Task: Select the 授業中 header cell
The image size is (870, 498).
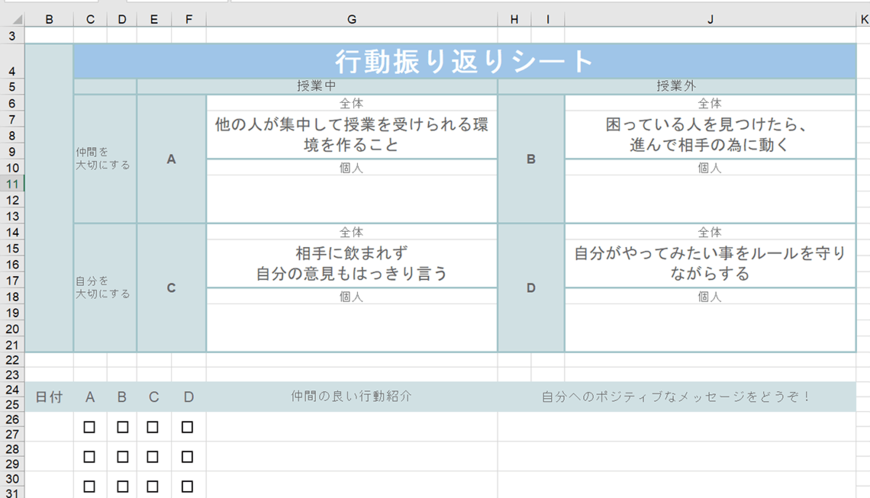Action: [x=317, y=87]
